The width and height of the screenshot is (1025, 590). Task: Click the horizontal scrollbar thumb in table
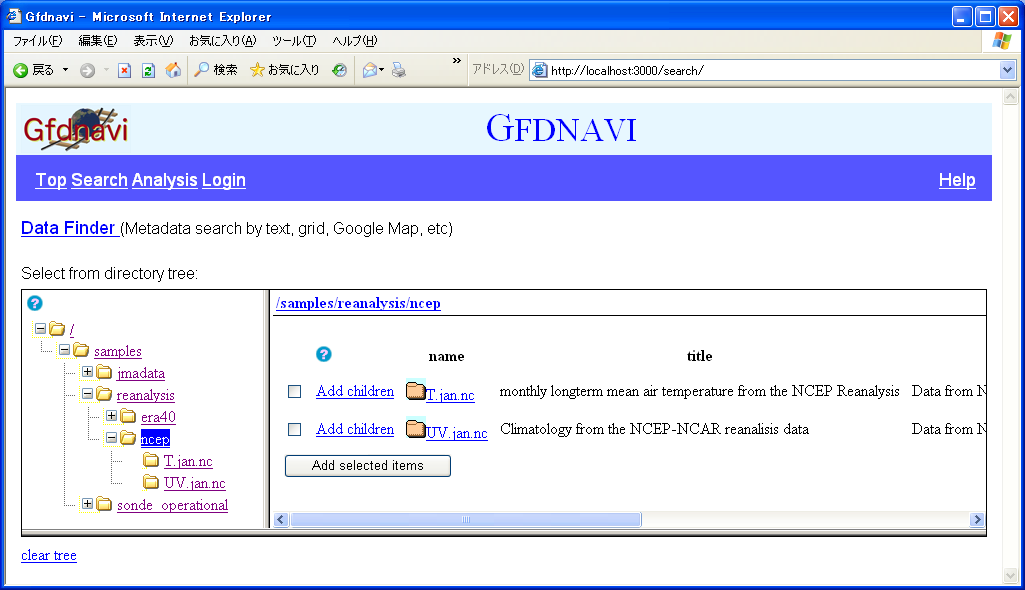tap(466, 519)
